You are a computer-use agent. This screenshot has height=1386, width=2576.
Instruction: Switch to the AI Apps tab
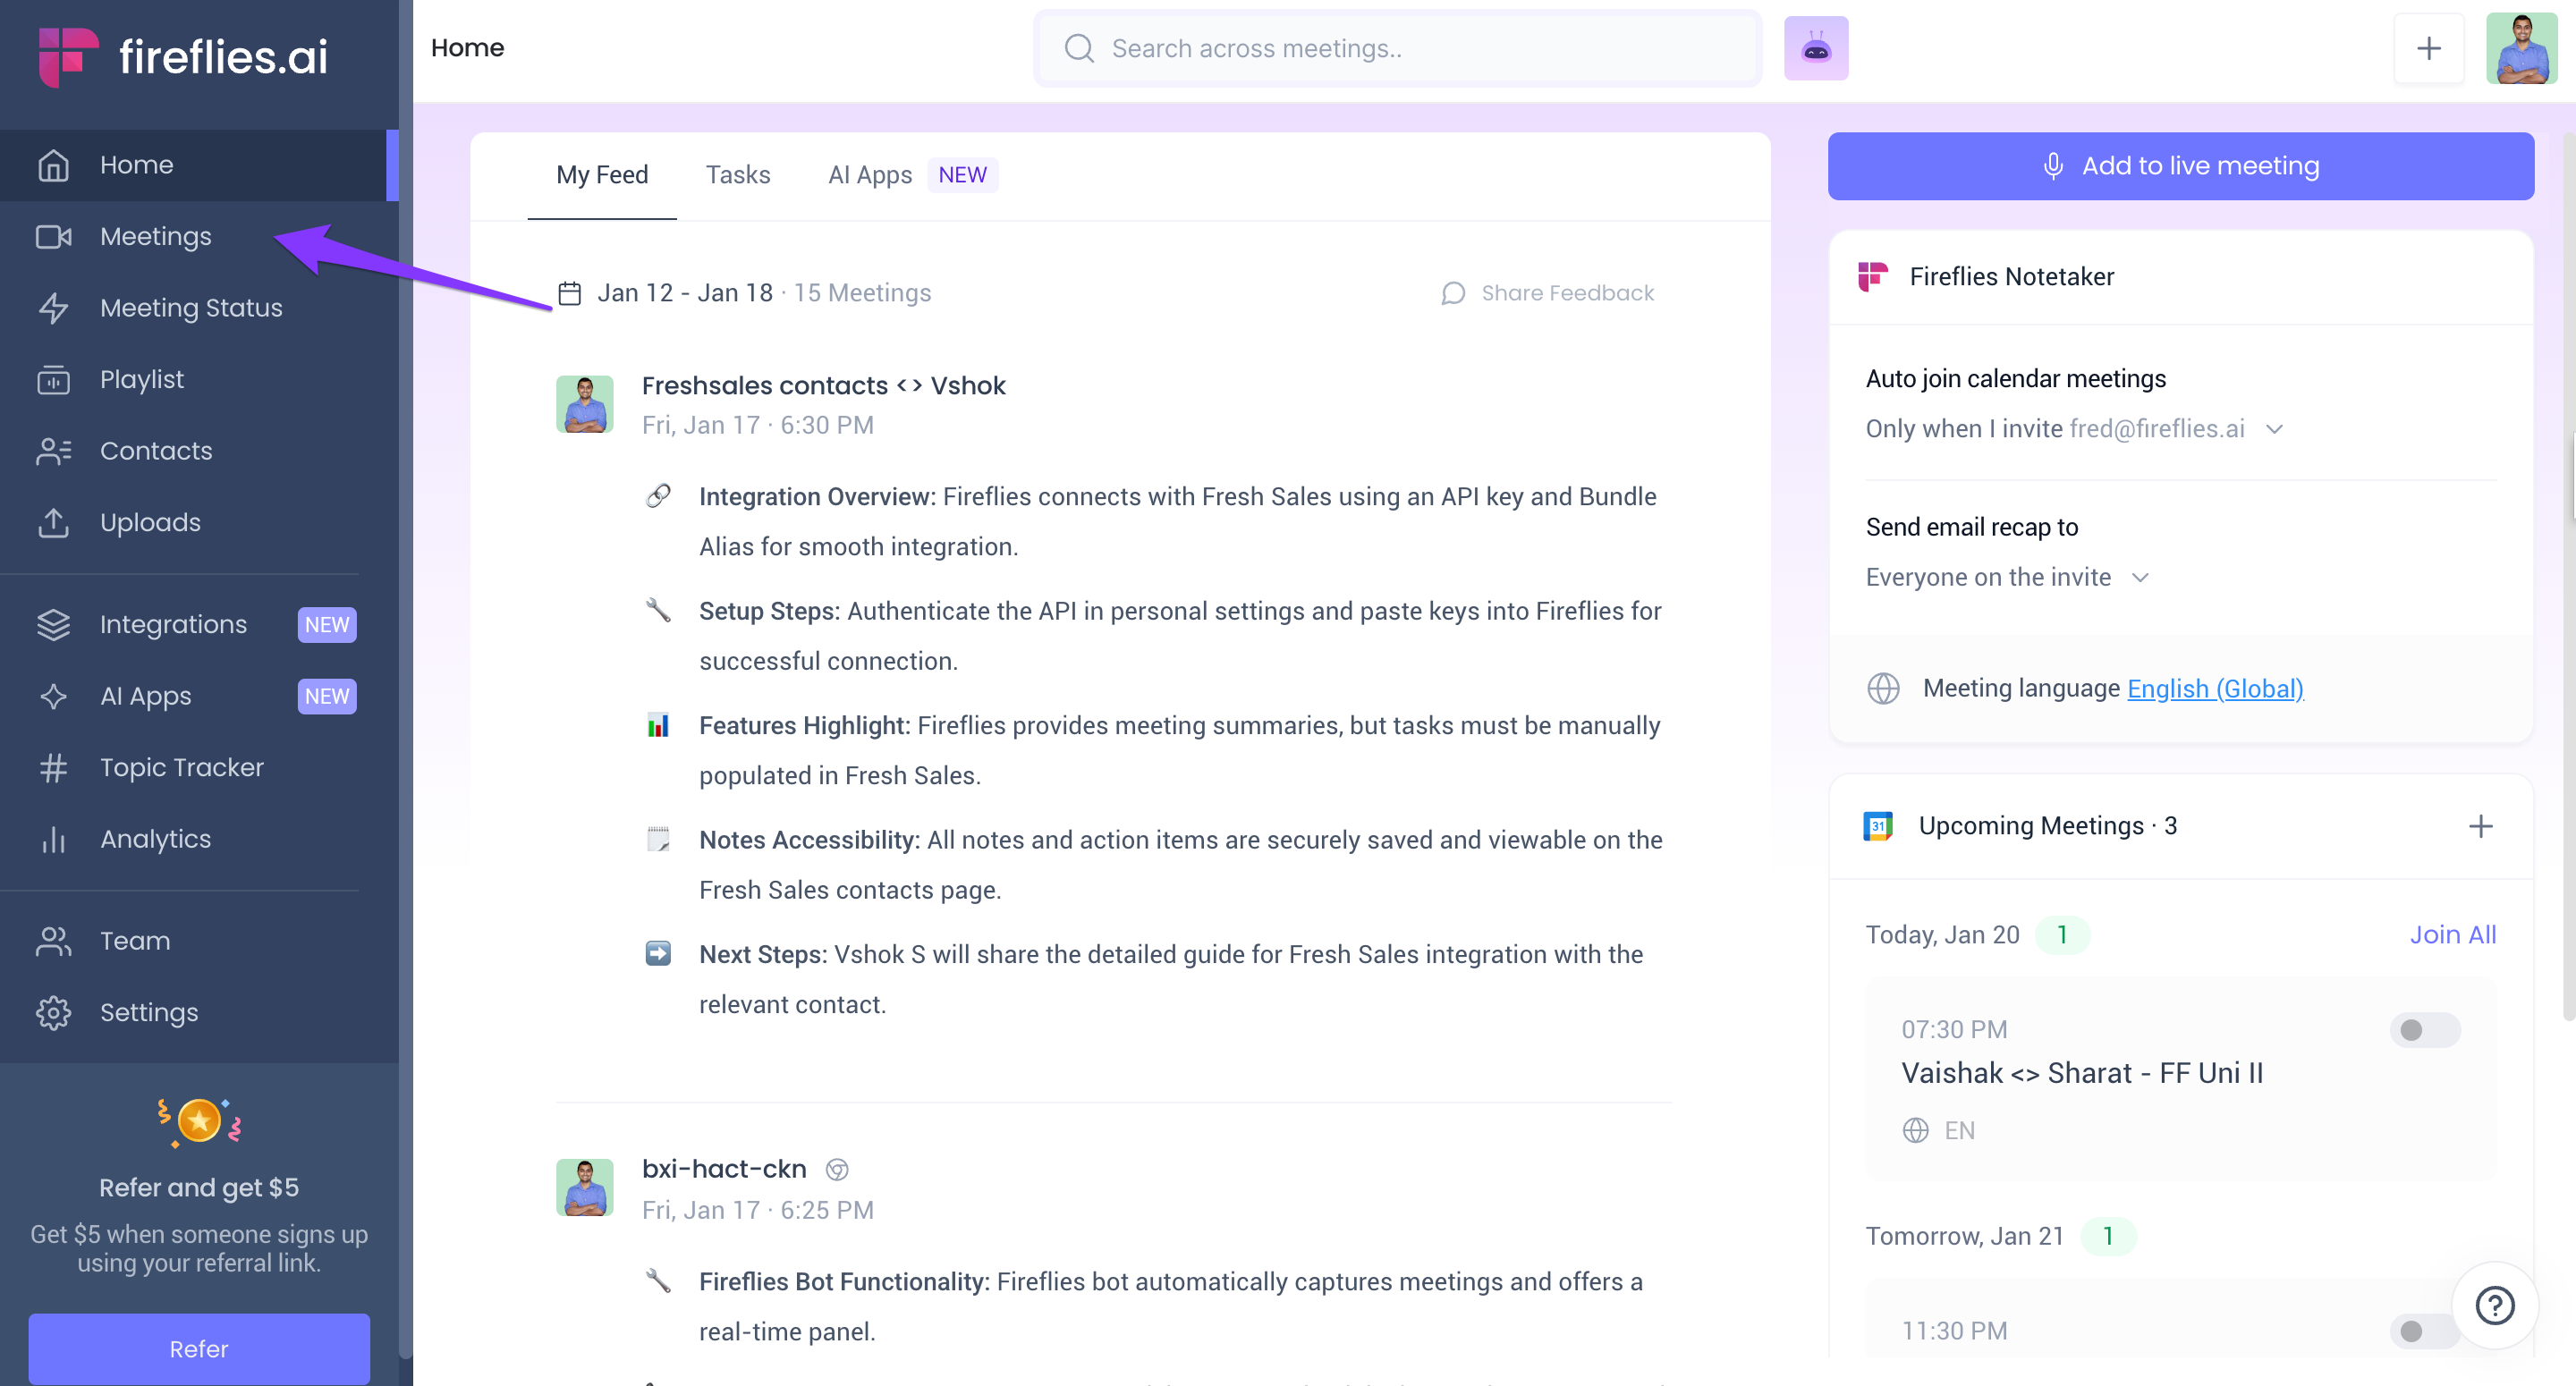(869, 175)
